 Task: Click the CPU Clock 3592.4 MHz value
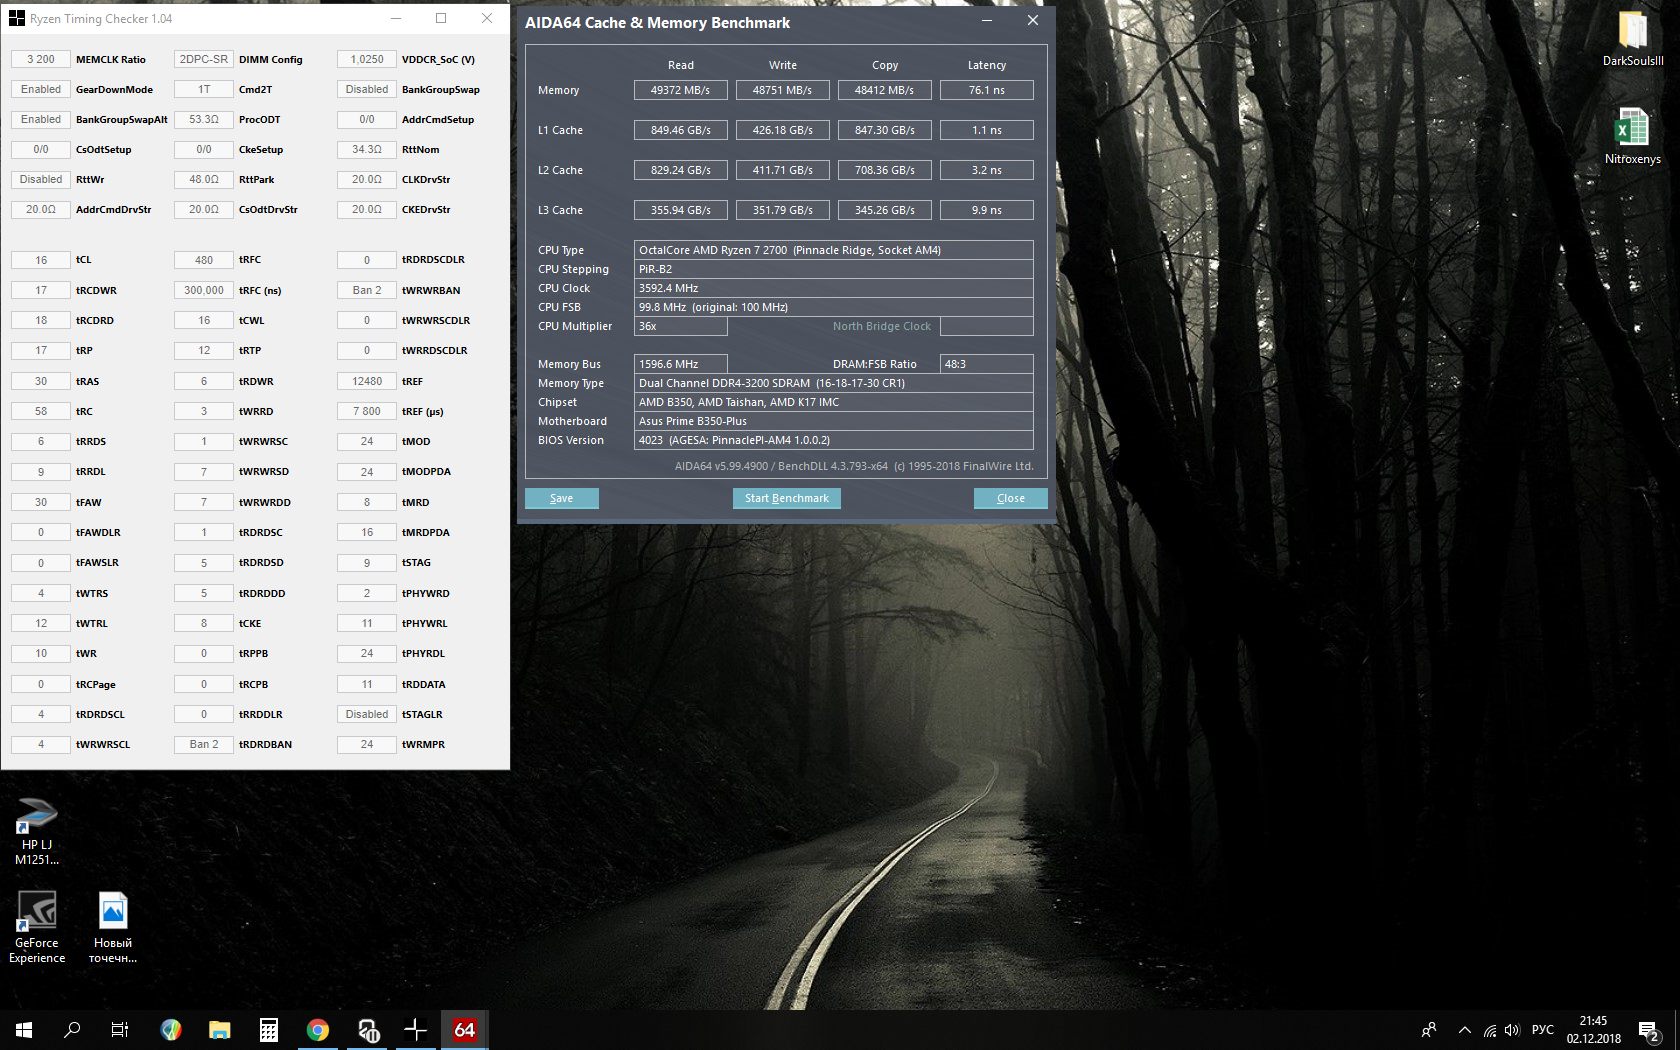pyautogui.click(x=834, y=288)
